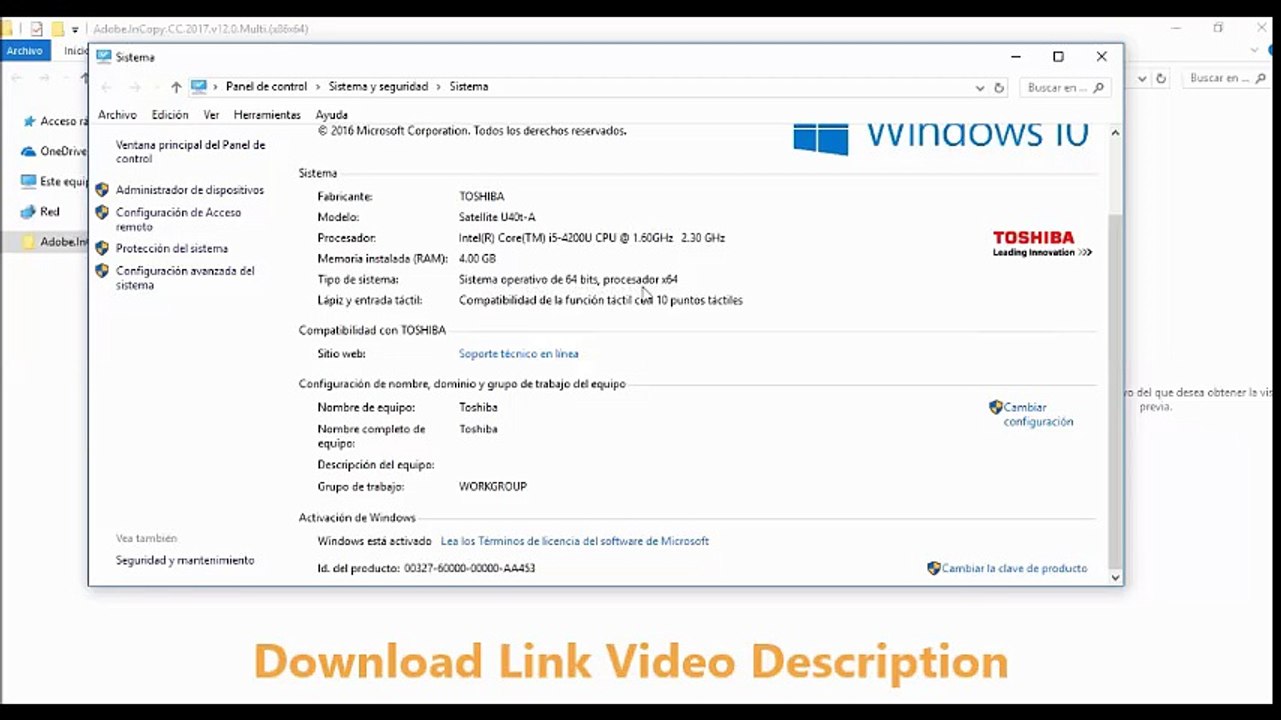Click the Intel Core i5-4200U processor text
This screenshot has height=720, width=1281.
[592, 238]
